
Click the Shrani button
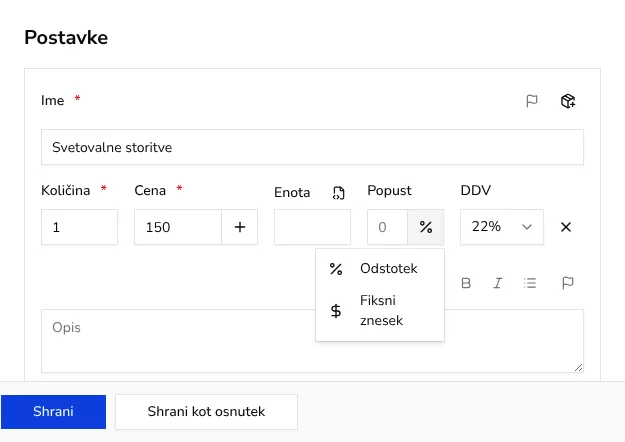[x=53, y=412]
